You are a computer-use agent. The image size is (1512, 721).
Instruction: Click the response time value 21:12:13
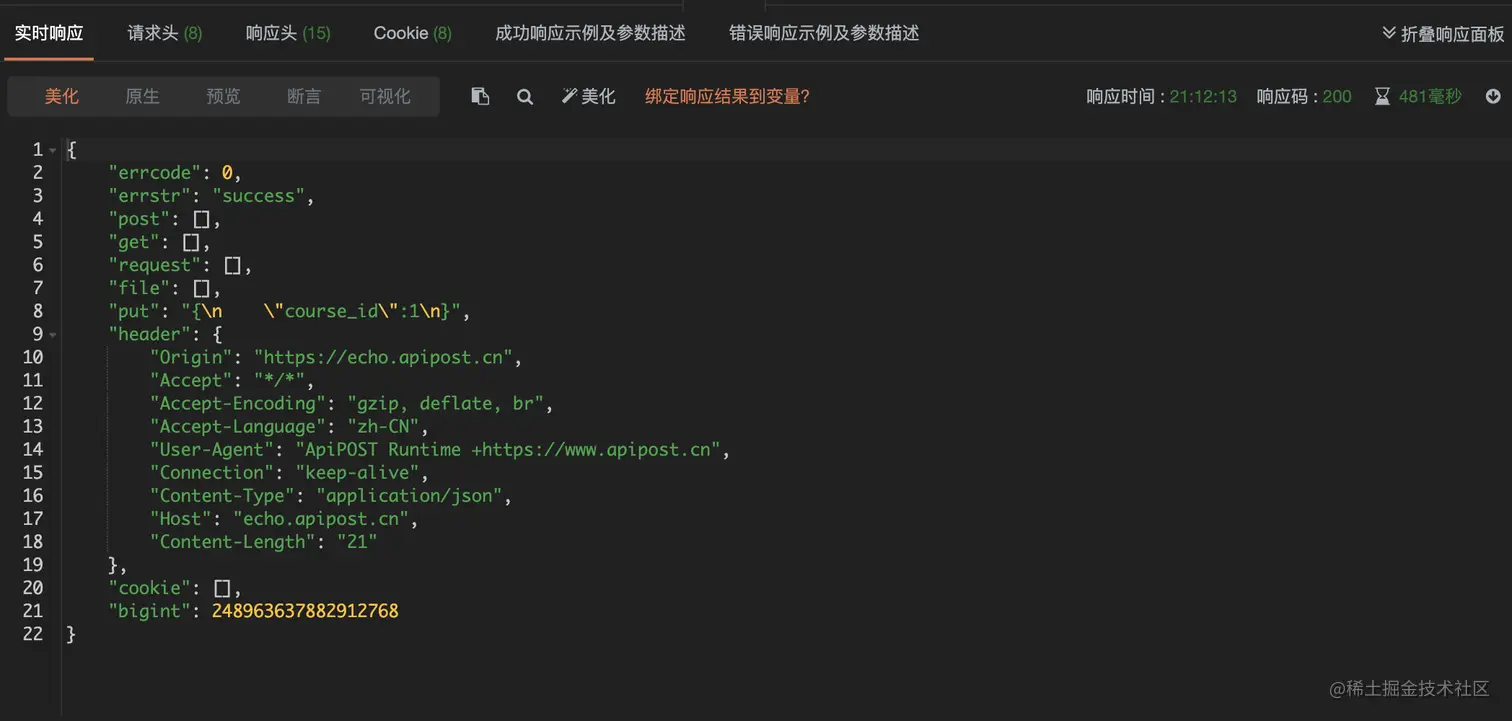(1203, 97)
